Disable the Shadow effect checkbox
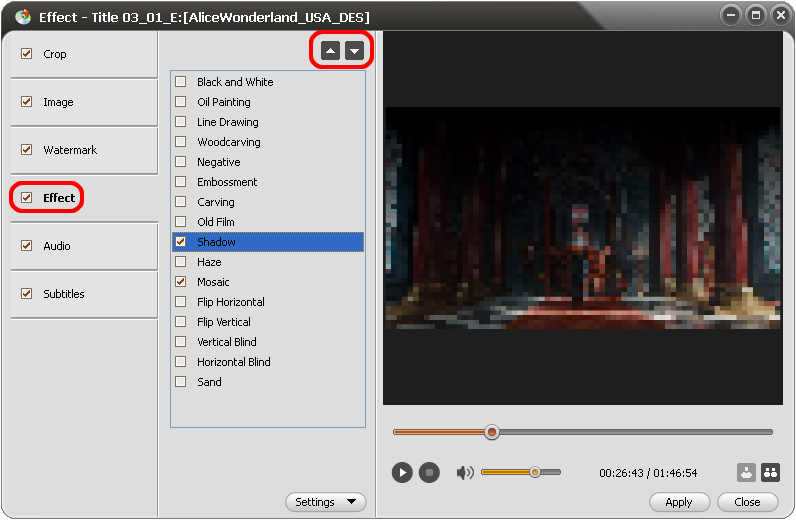Image resolution: width=796 pixels, height=520 pixels. [180, 242]
